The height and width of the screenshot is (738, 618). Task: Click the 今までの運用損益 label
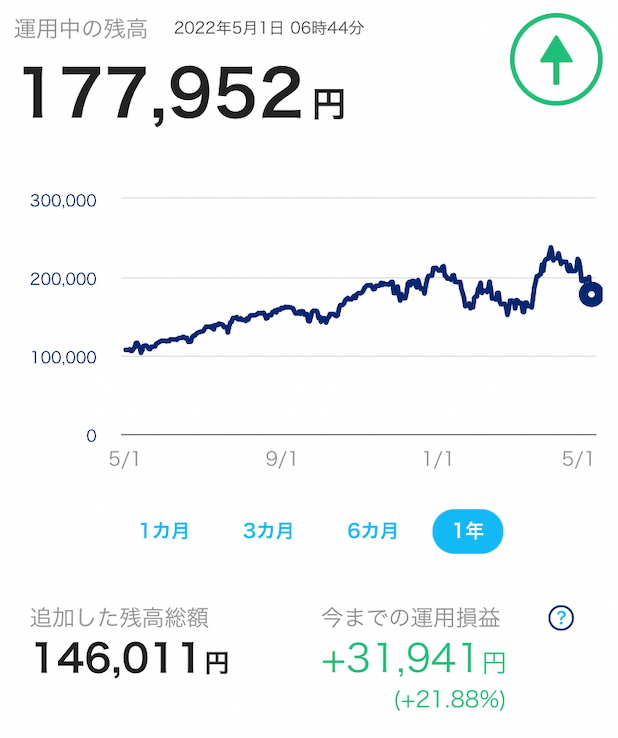coord(411,618)
